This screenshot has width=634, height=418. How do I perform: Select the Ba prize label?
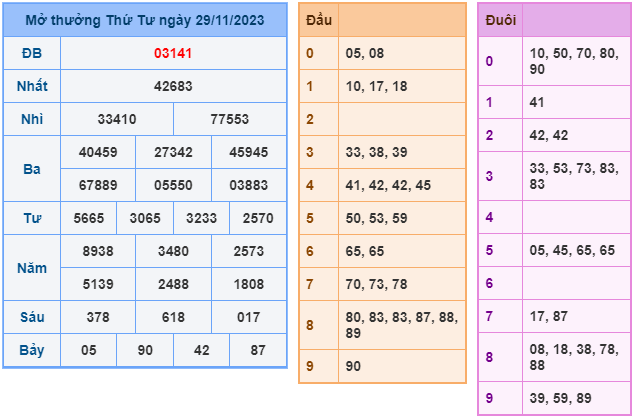coord(32,169)
